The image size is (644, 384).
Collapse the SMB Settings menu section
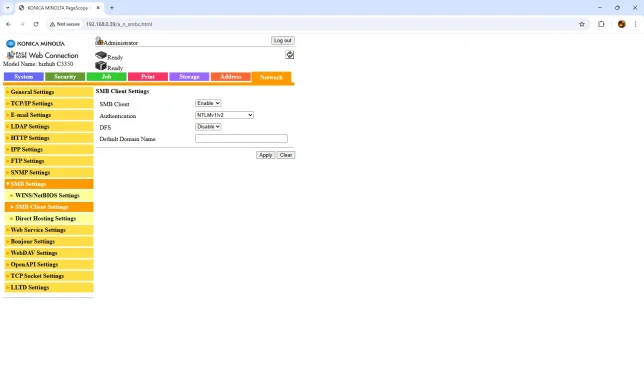(49, 184)
